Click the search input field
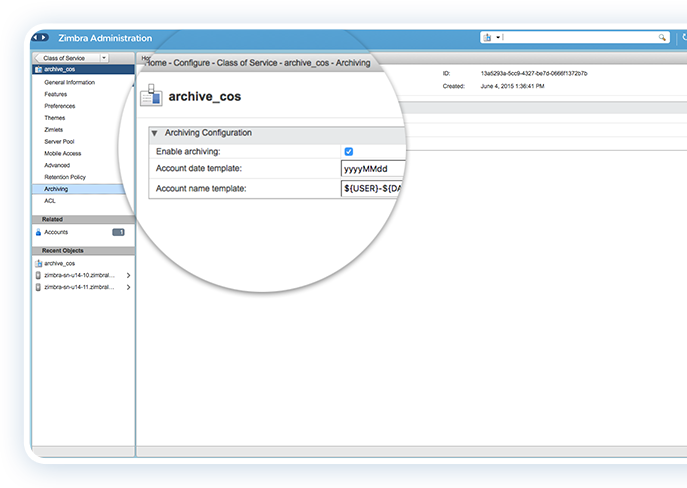The height and width of the screenshot is (488, 687). [579, 38]
